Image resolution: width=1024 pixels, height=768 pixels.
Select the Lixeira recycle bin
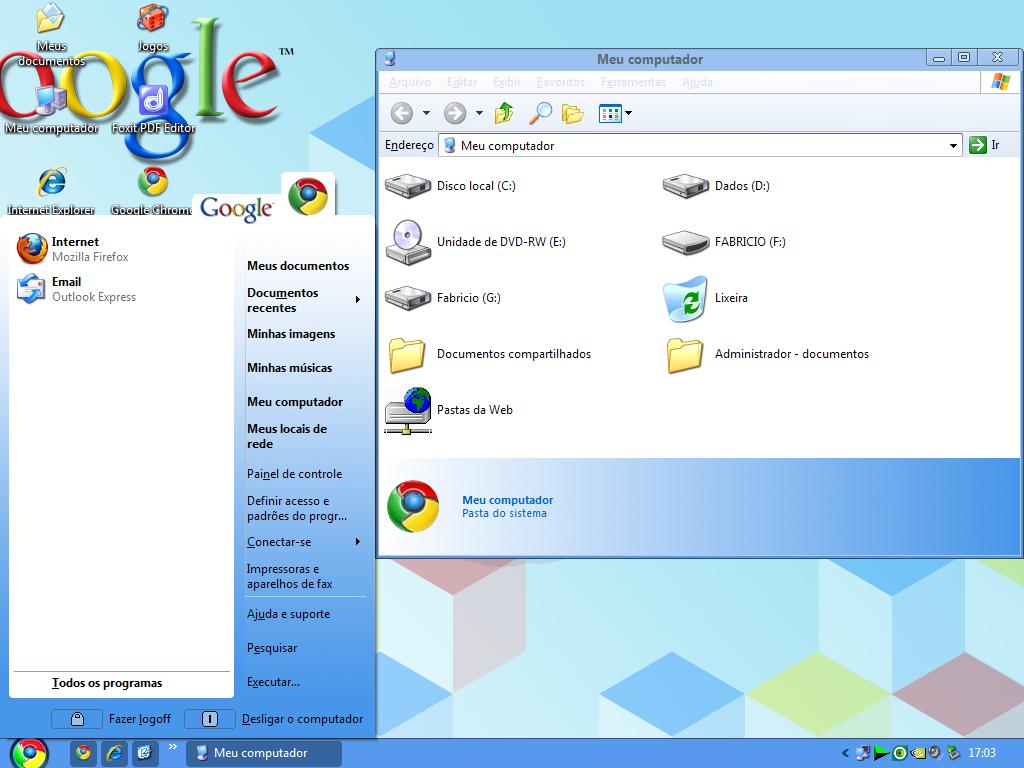click(705, 298)
